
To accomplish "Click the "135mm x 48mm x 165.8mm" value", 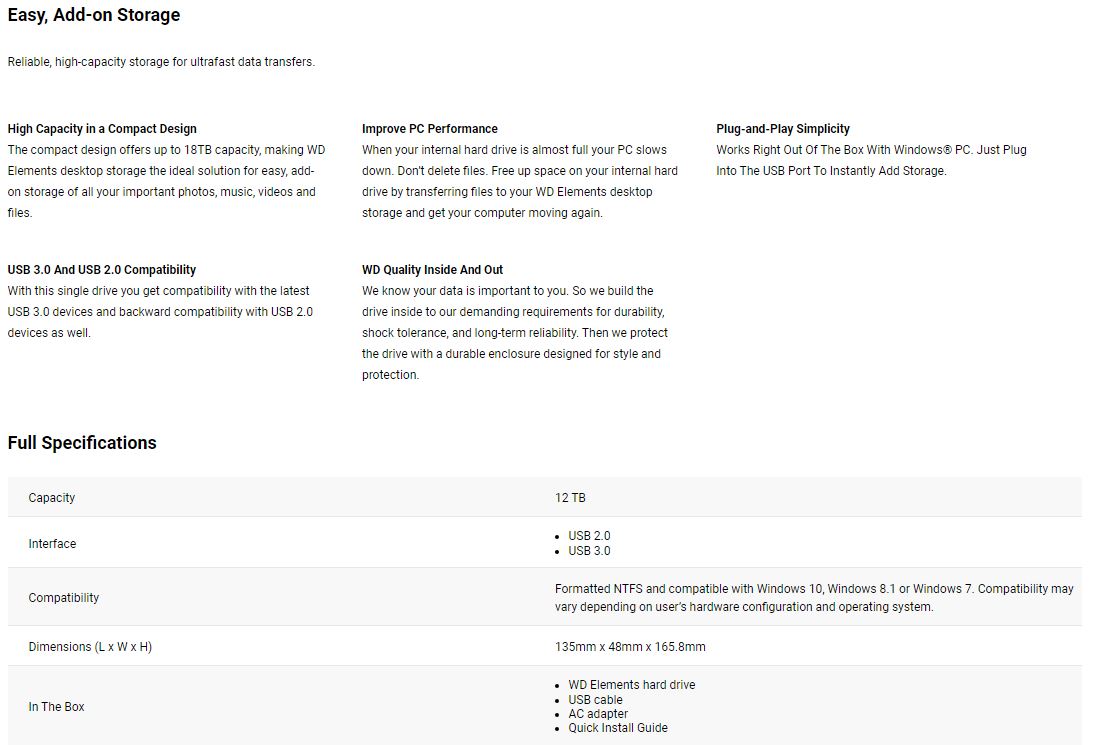I will [630, 647].
